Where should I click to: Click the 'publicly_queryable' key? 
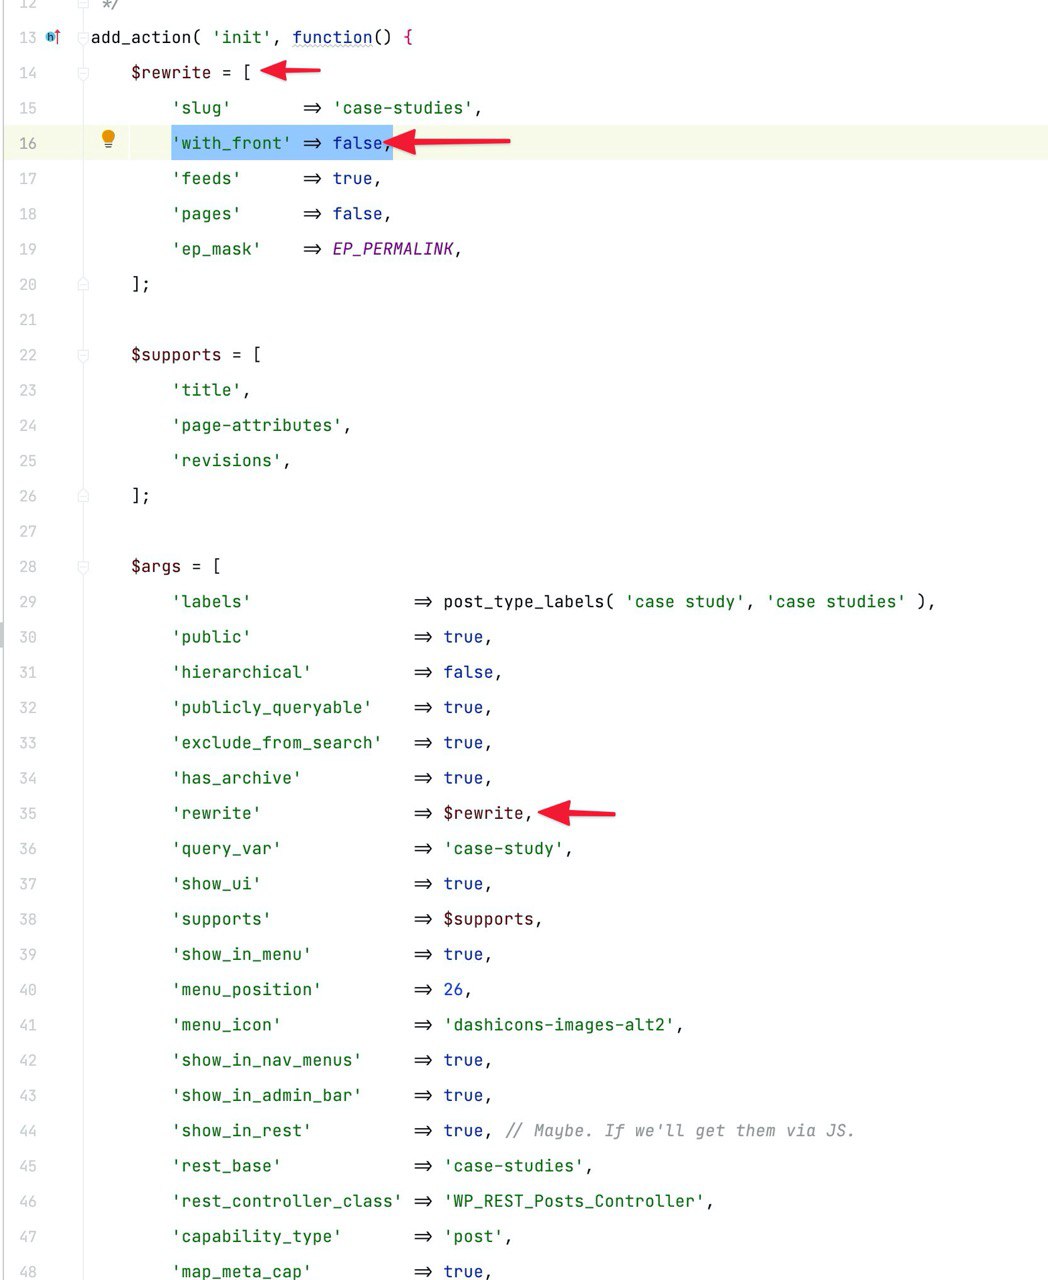pyautogui.click(x=272, y=708)
